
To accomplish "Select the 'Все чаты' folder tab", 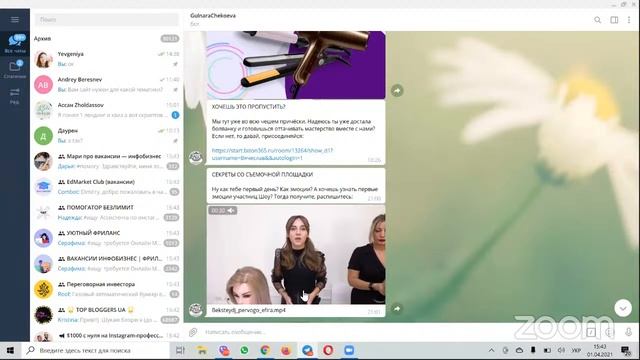I will (x=15, y=44).
